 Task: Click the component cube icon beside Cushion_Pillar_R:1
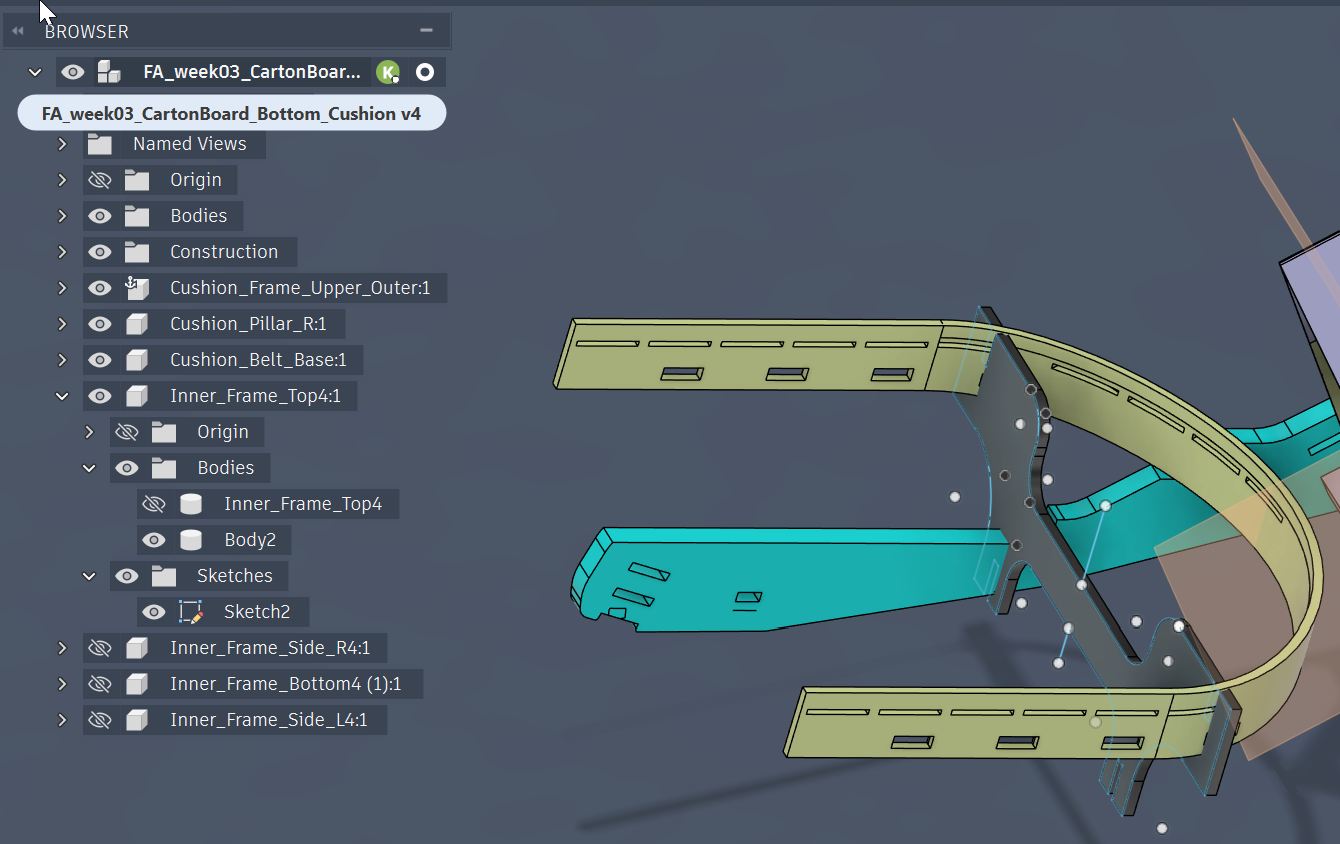coord(137,323)
